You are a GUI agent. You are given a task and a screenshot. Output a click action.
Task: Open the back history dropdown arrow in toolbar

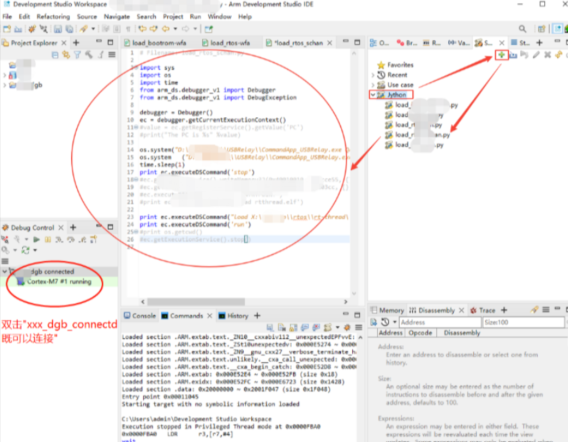175,29
